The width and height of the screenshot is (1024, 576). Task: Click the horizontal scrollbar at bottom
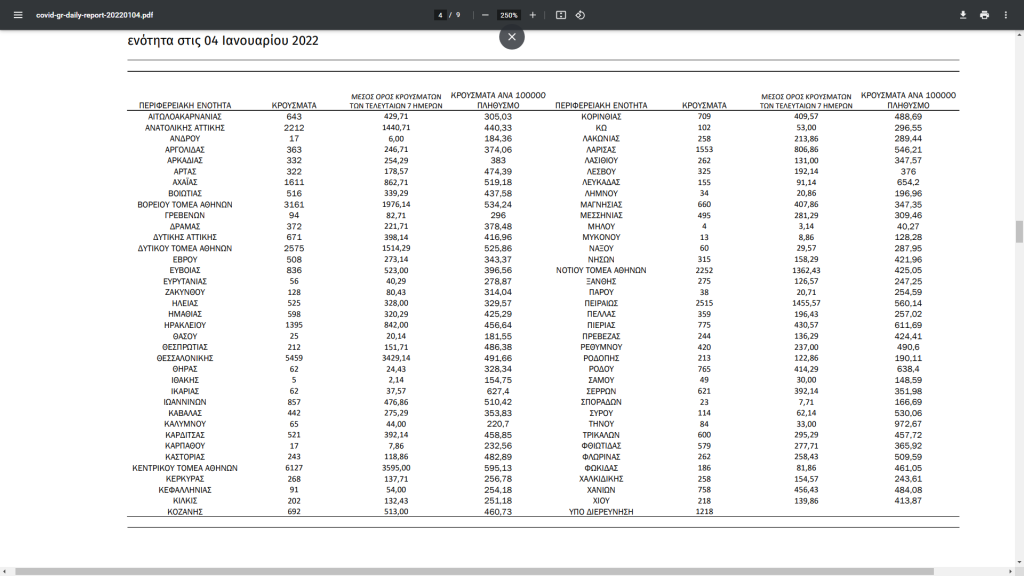474,571
